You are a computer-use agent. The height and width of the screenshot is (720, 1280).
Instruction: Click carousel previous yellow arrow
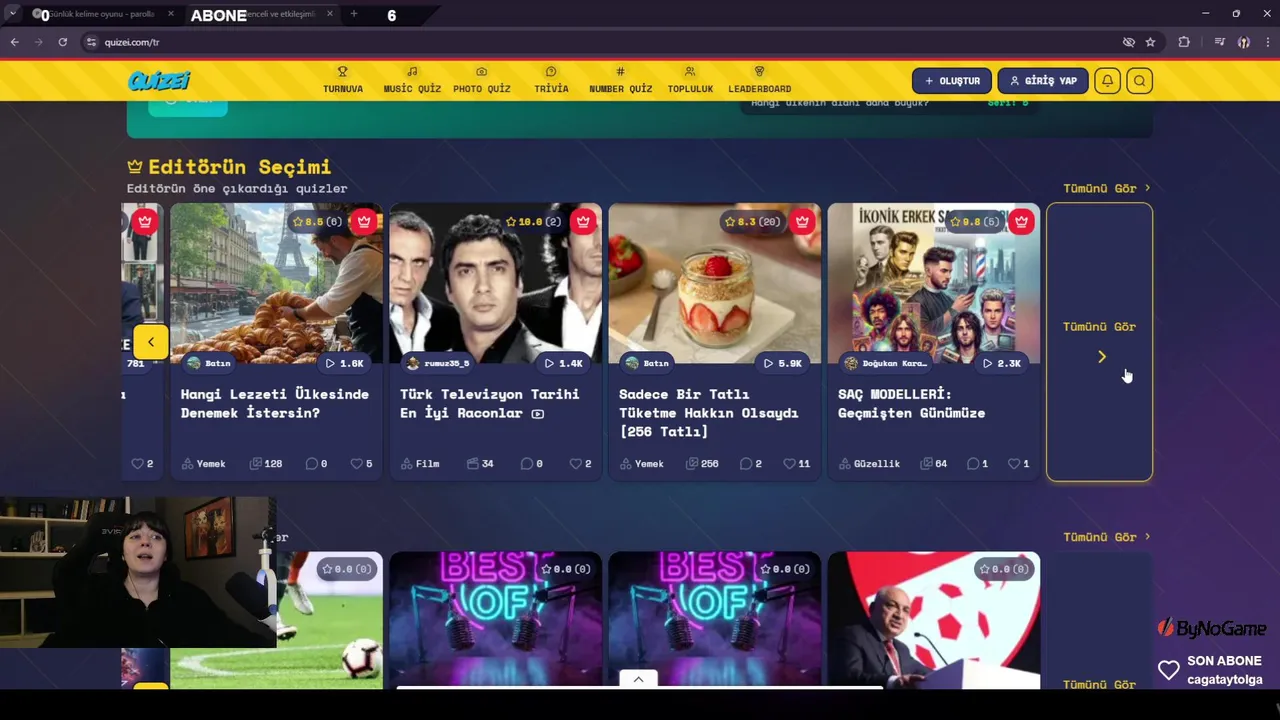point(151,342)
